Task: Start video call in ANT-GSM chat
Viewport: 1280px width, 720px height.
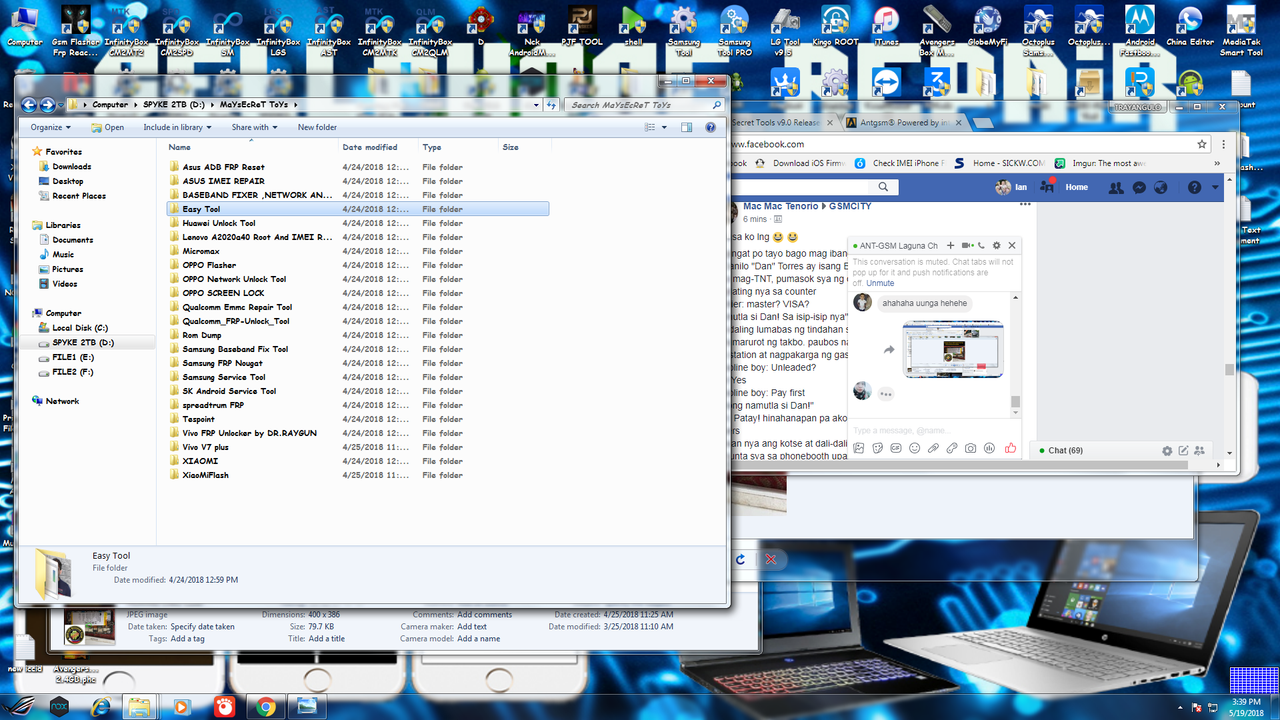Action: (x=967, y=245)
